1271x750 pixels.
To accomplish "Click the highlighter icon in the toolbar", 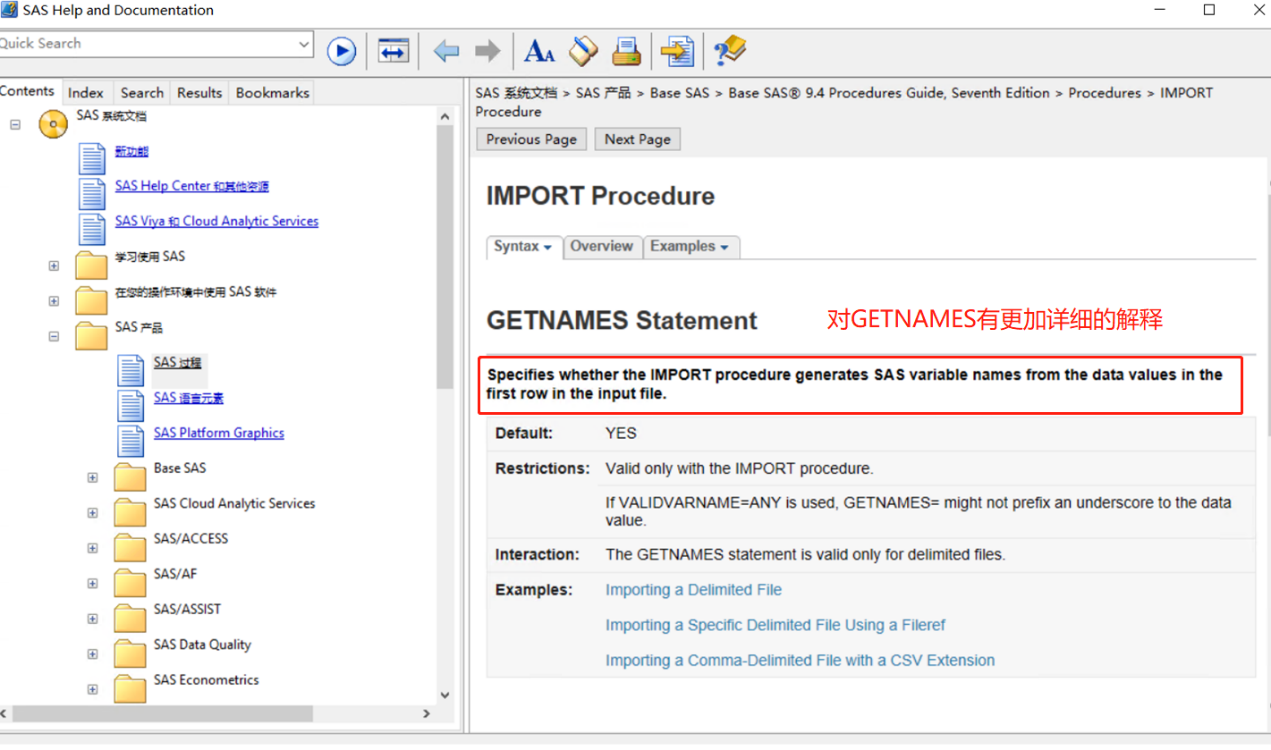I will (583, 51).
